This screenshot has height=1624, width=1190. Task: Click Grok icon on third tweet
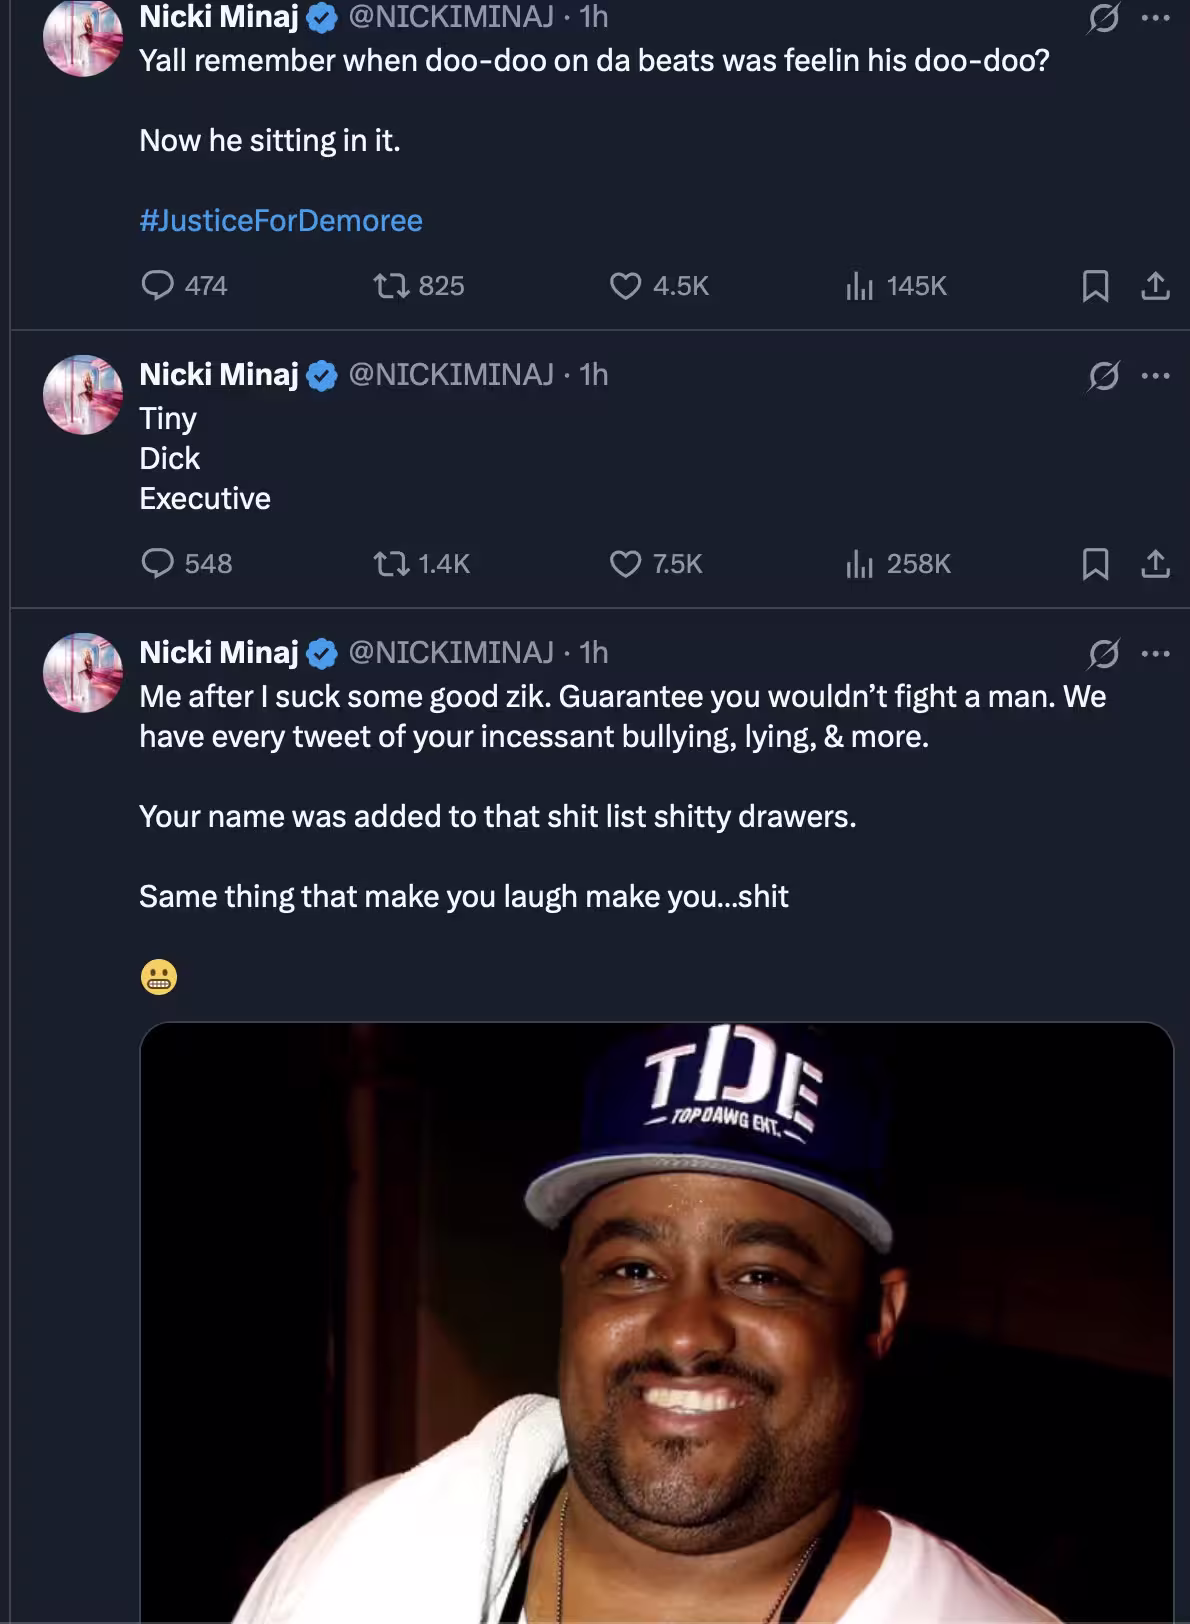point(1103,654)
